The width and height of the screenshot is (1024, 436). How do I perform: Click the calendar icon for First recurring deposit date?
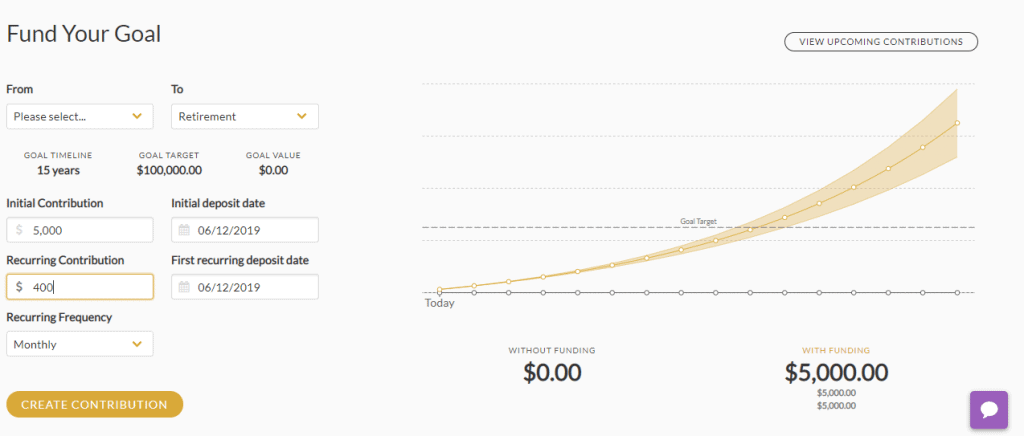point(184,287)
